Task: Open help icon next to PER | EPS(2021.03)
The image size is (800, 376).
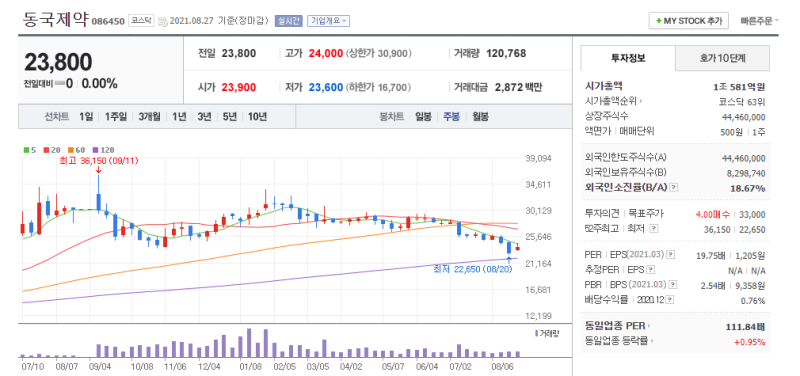Action: point(671,255)
